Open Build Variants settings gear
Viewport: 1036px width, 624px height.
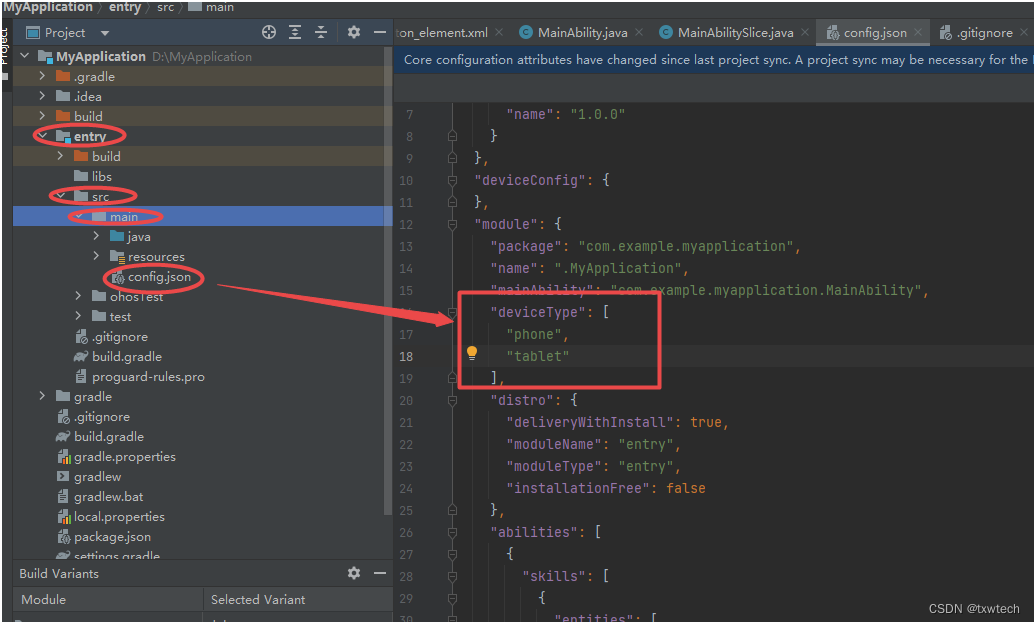[x=354, y=573]
